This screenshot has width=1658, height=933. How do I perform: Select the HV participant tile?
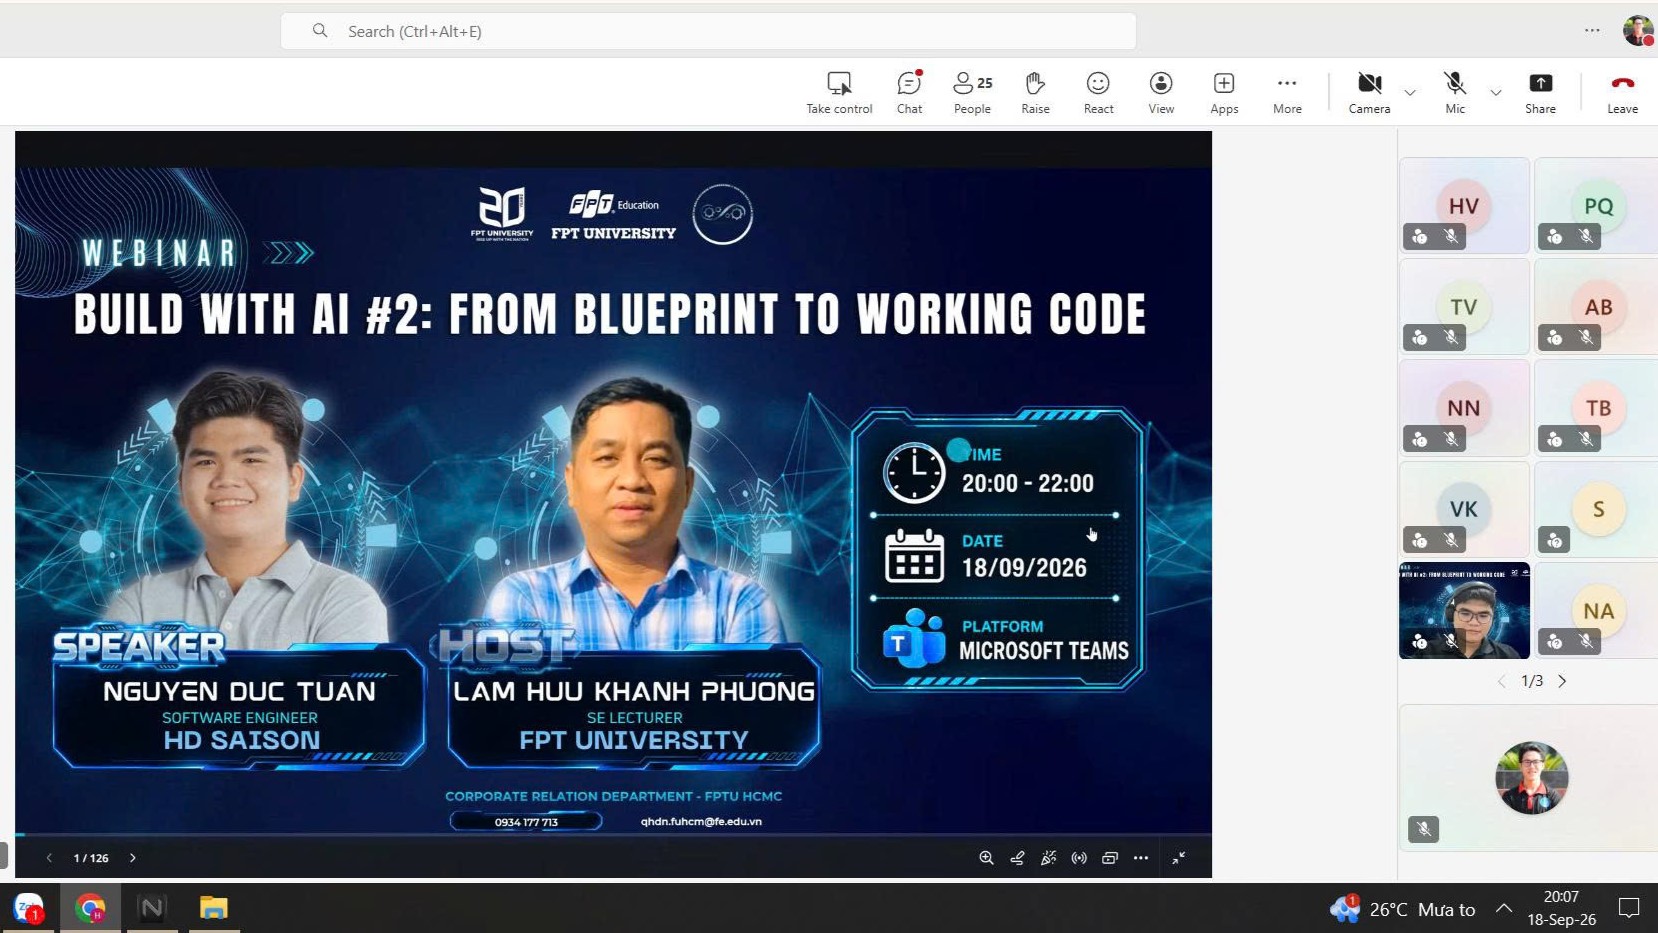(x=1464, y=205)
